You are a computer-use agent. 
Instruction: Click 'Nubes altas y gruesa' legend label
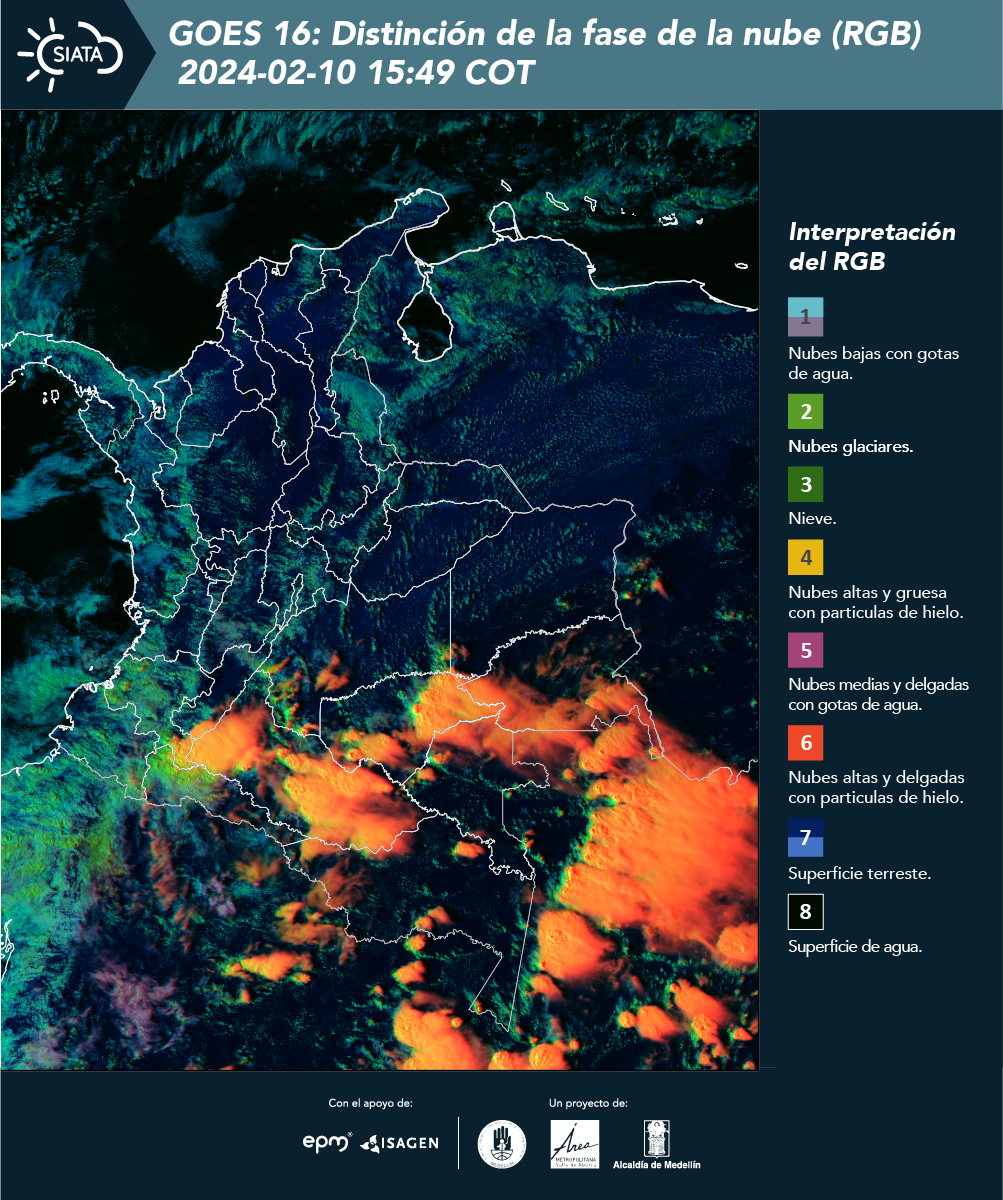(x=875, y=602)
